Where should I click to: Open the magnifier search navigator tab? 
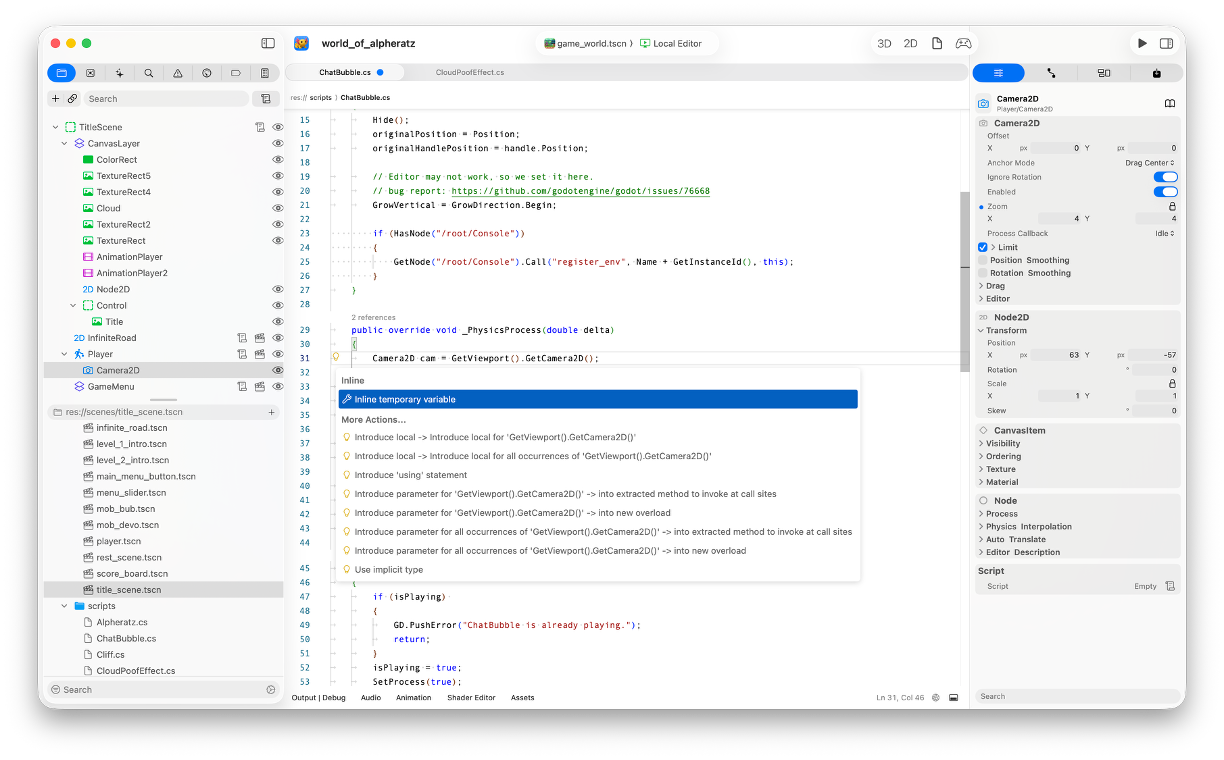[x=149, y=73]
